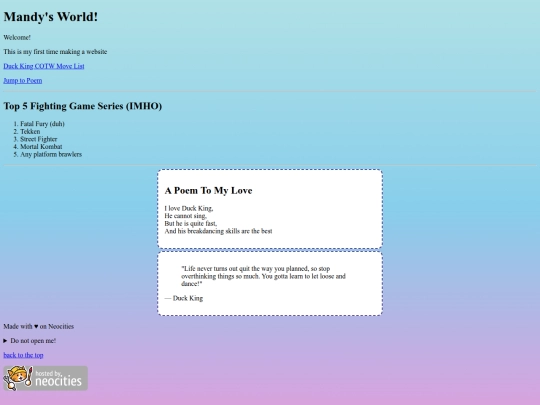Click 'This is my first time making a website'
This screenshot has height=405, width=540.
tap(55, 52)
